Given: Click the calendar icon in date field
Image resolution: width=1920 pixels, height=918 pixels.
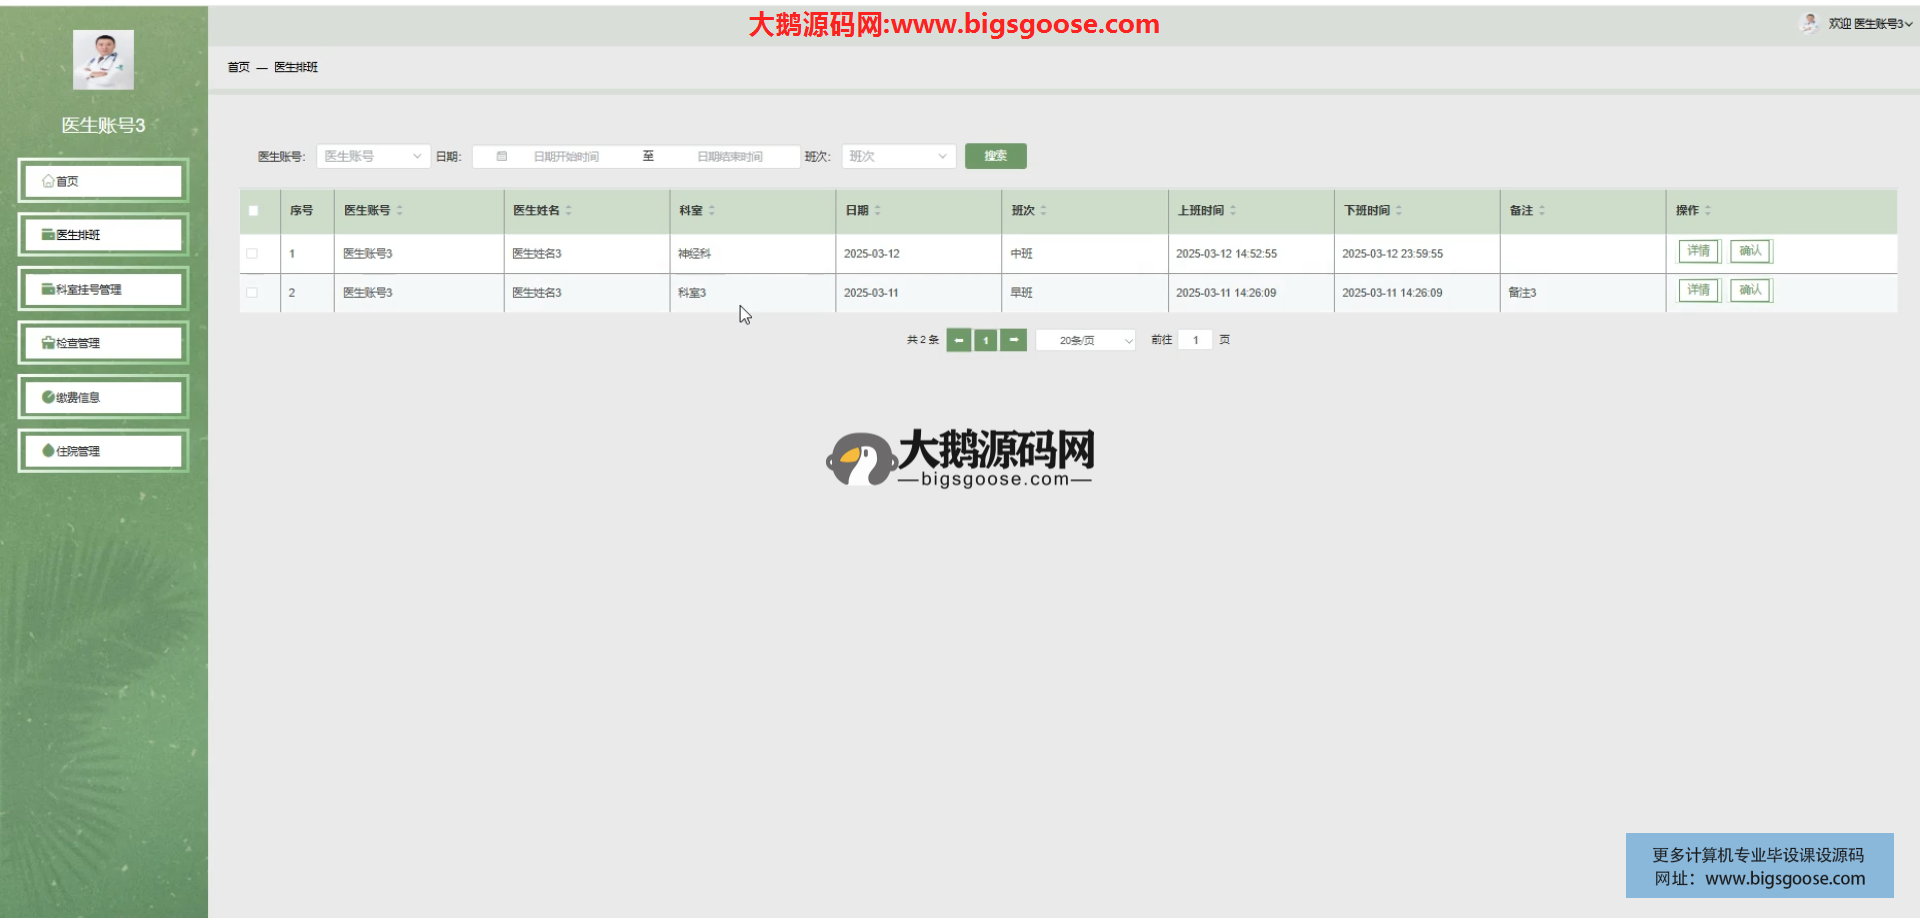Looking at the screenshot, I should tap(502, 156).
